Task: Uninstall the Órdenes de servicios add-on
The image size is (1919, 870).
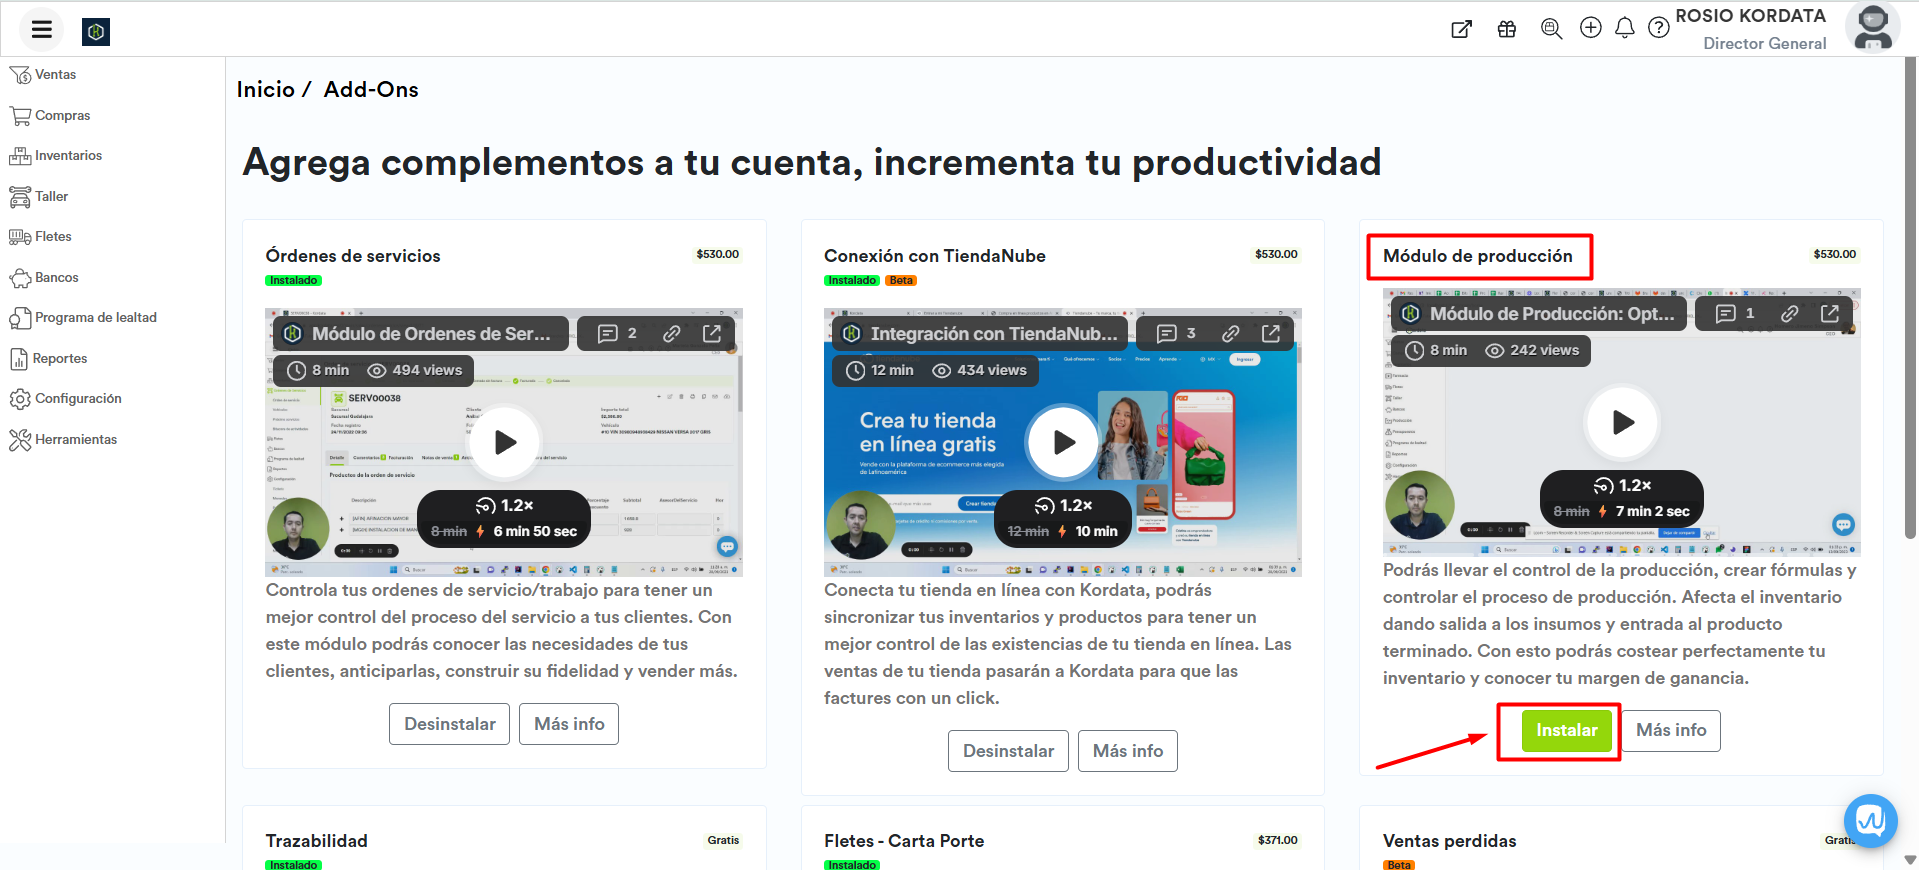Action: pos(449,724)
